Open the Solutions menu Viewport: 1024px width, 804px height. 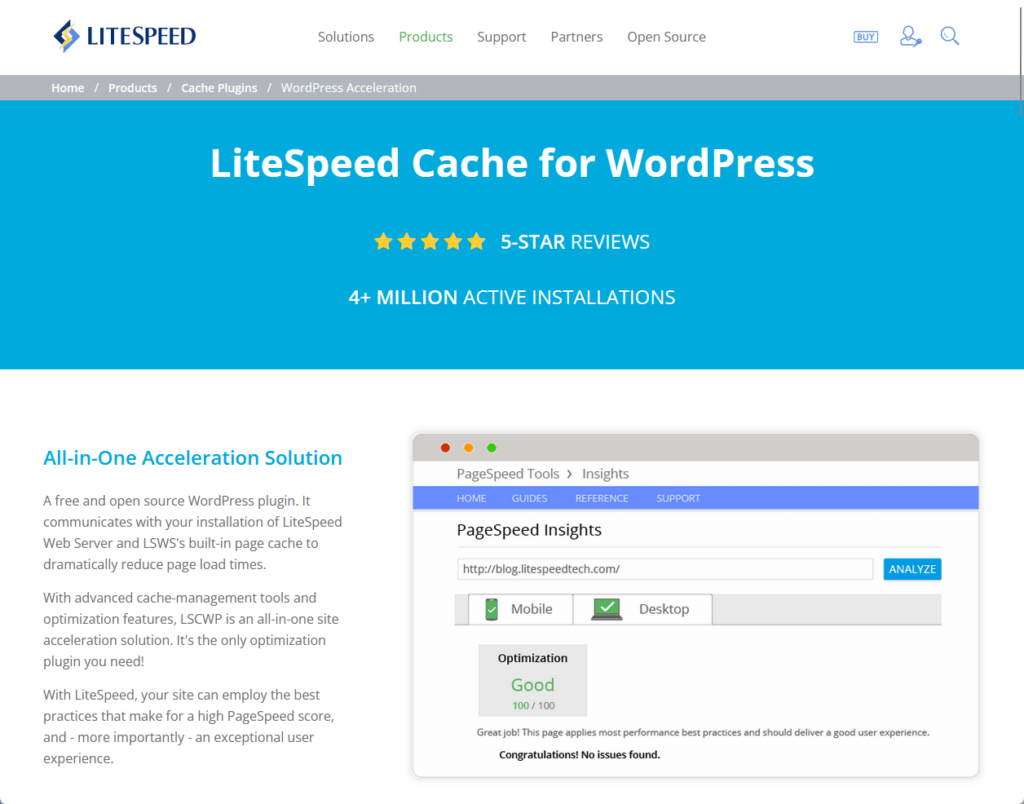coord(345,37)
